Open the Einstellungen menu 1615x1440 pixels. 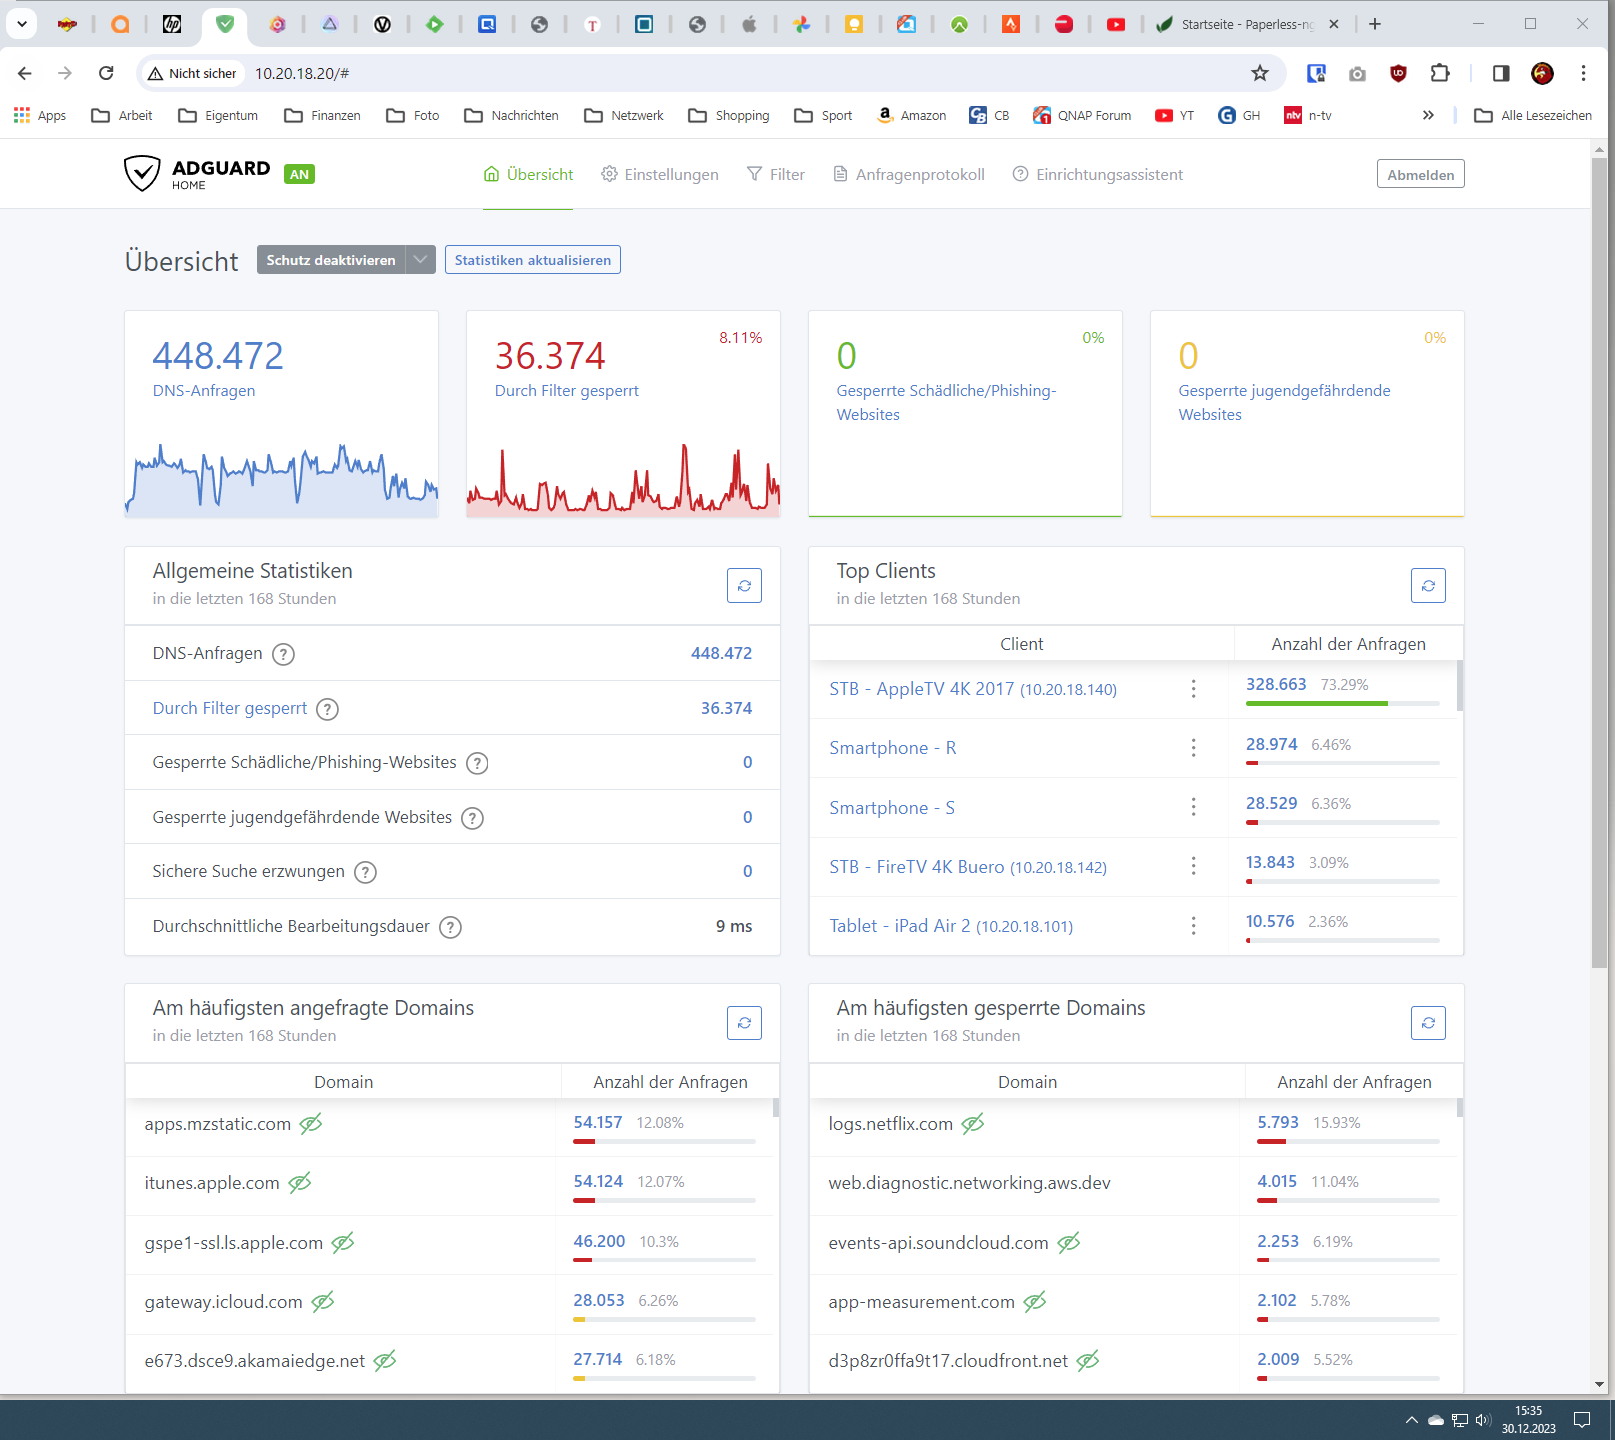[660, 174]
